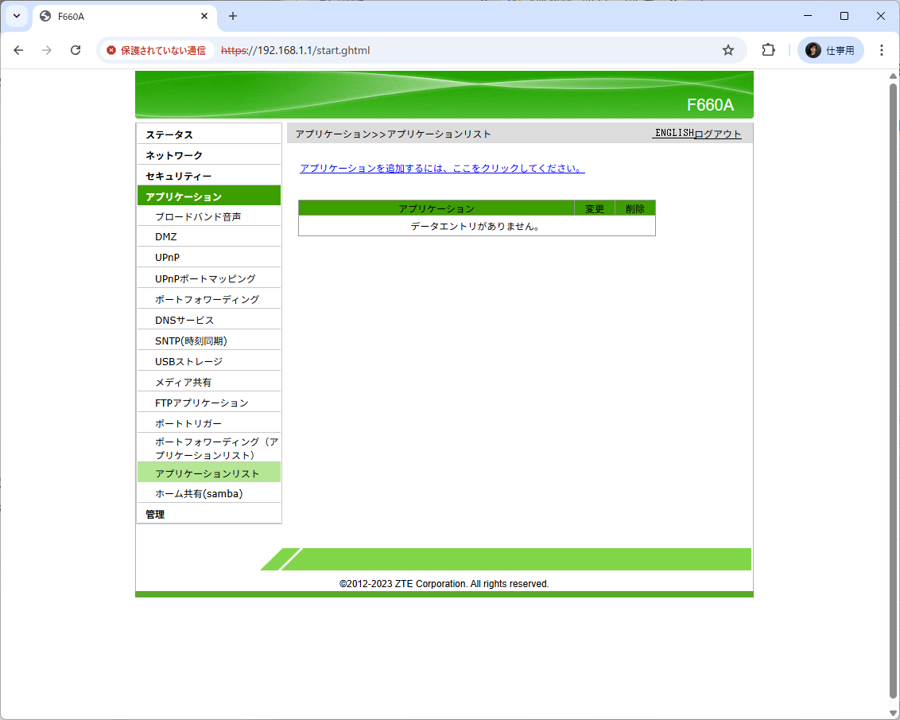The width and height of the screenshot is (900, 720).
Task: Click the vertical page scrollbar
Action: [893, 390]
